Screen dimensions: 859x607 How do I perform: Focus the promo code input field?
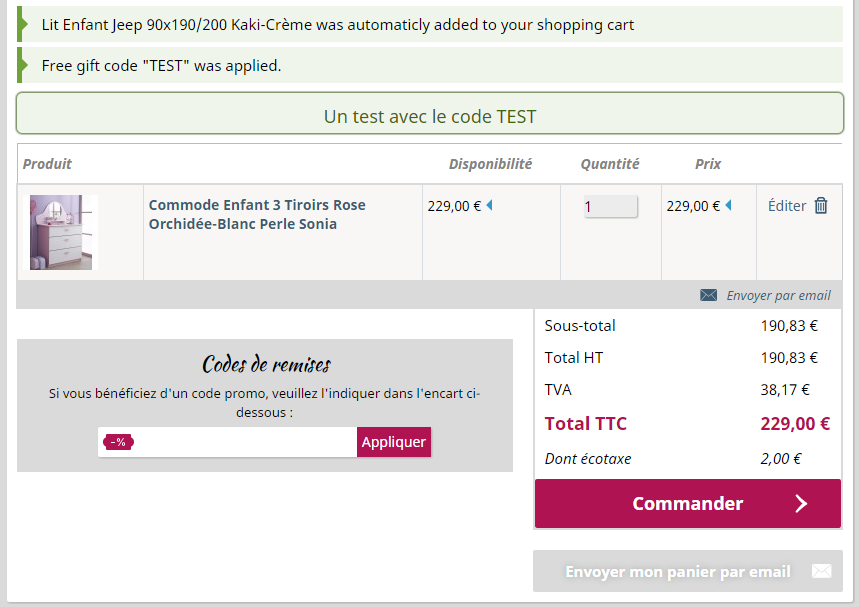click(245, 442)
